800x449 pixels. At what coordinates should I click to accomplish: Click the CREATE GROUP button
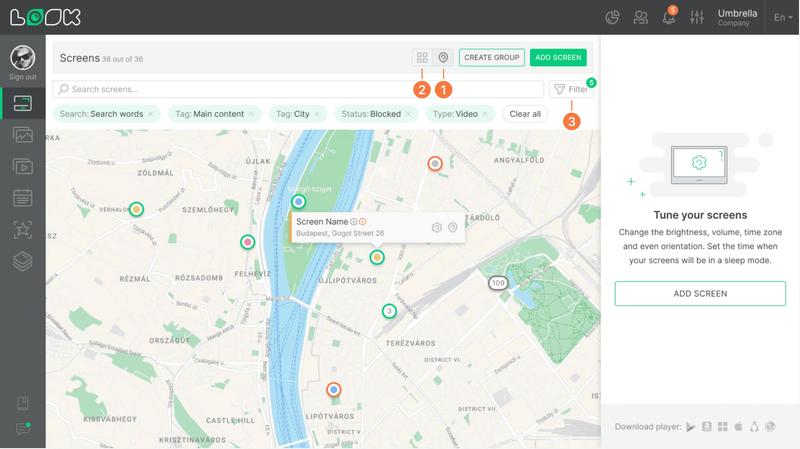[x=492, y=58]
